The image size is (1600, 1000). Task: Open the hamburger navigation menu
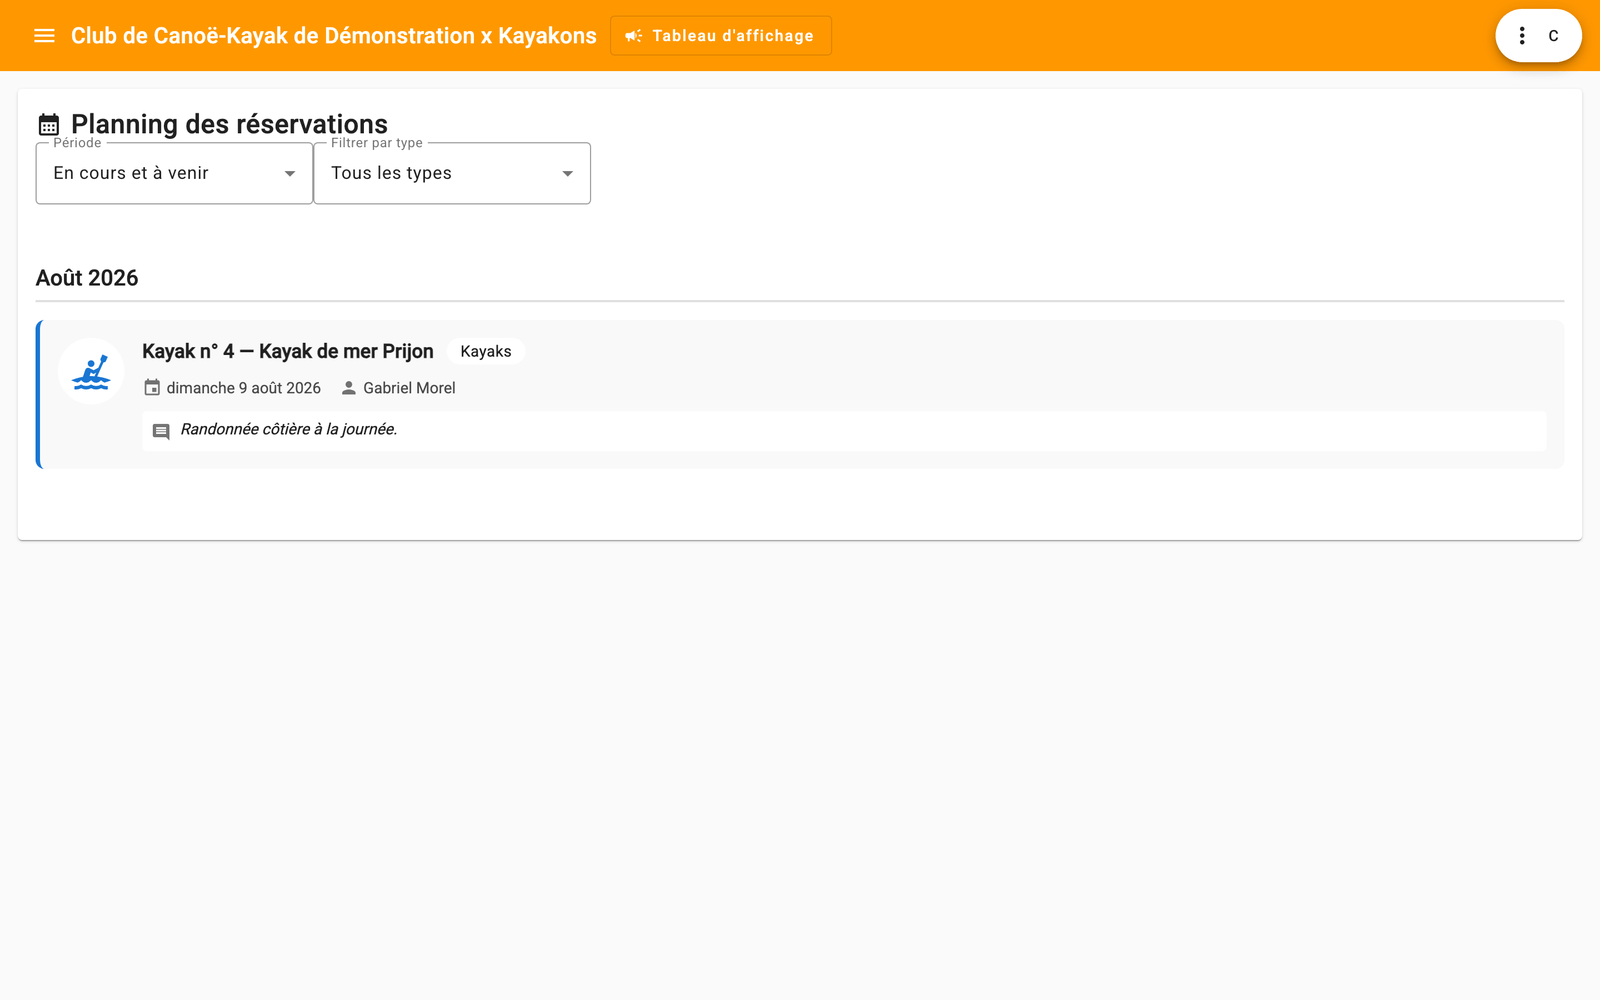click(x=44, y=36)
